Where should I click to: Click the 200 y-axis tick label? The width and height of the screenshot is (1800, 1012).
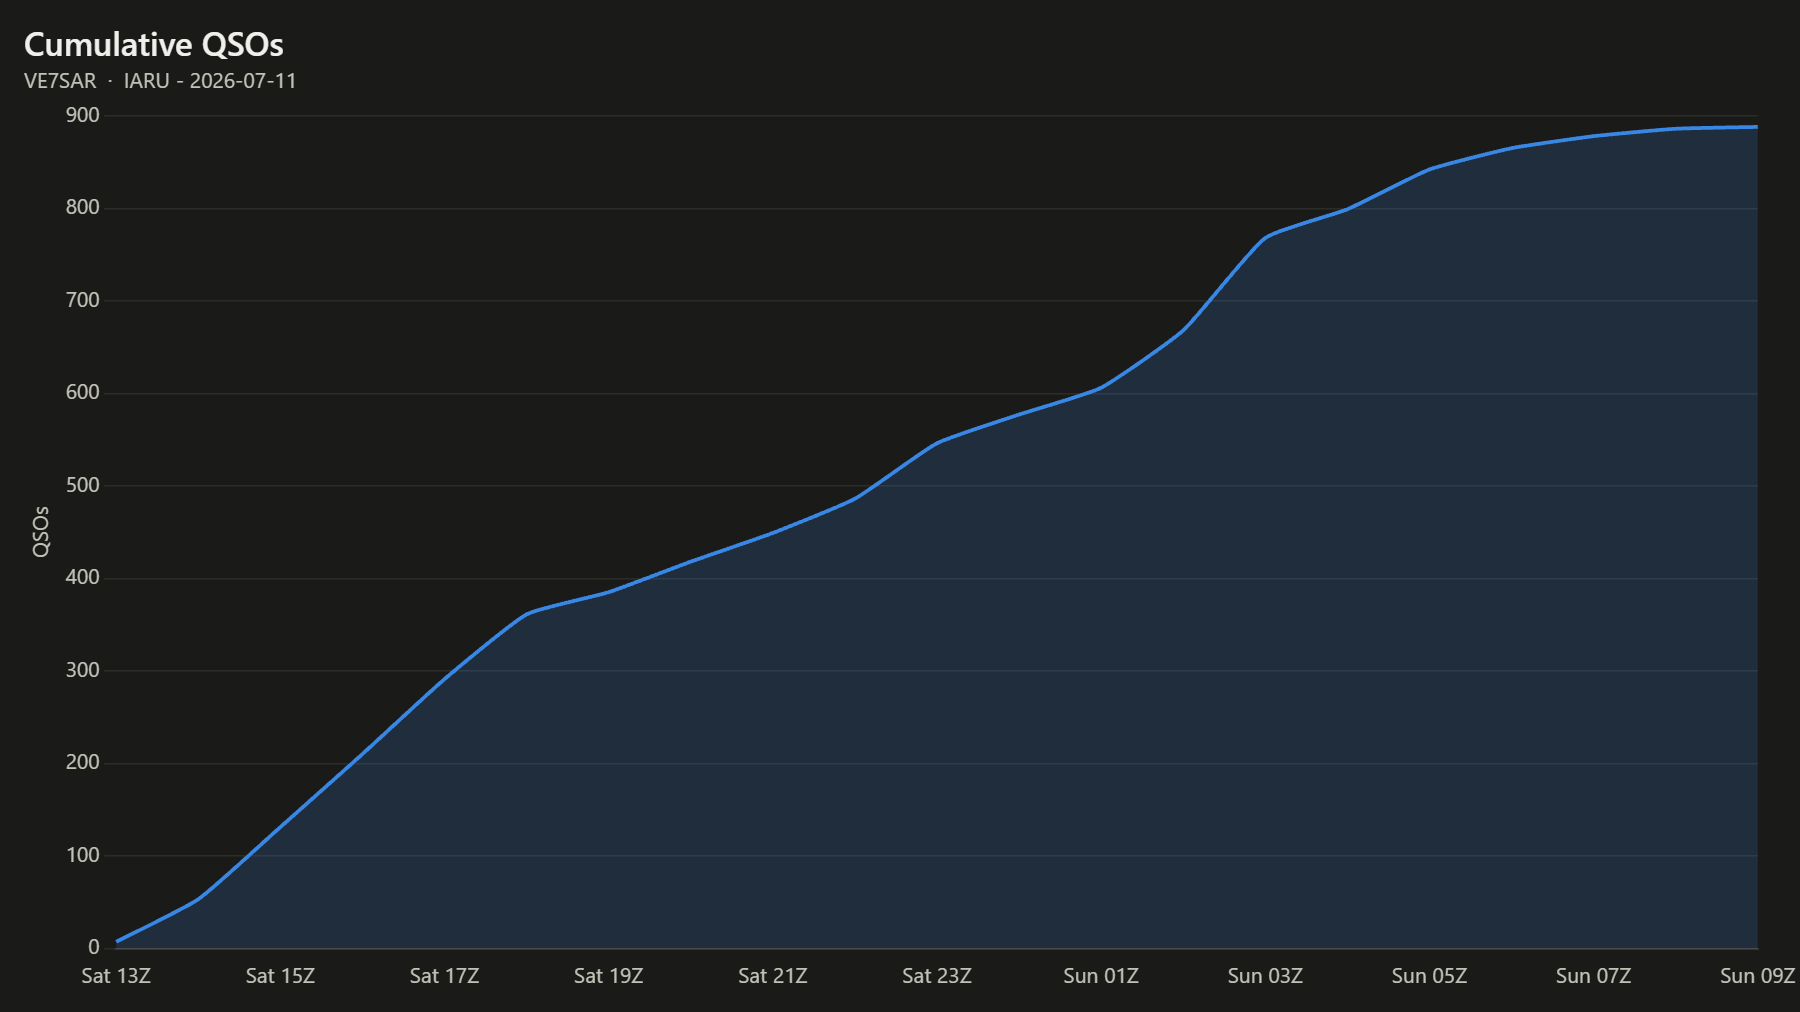tap(83, 762)
